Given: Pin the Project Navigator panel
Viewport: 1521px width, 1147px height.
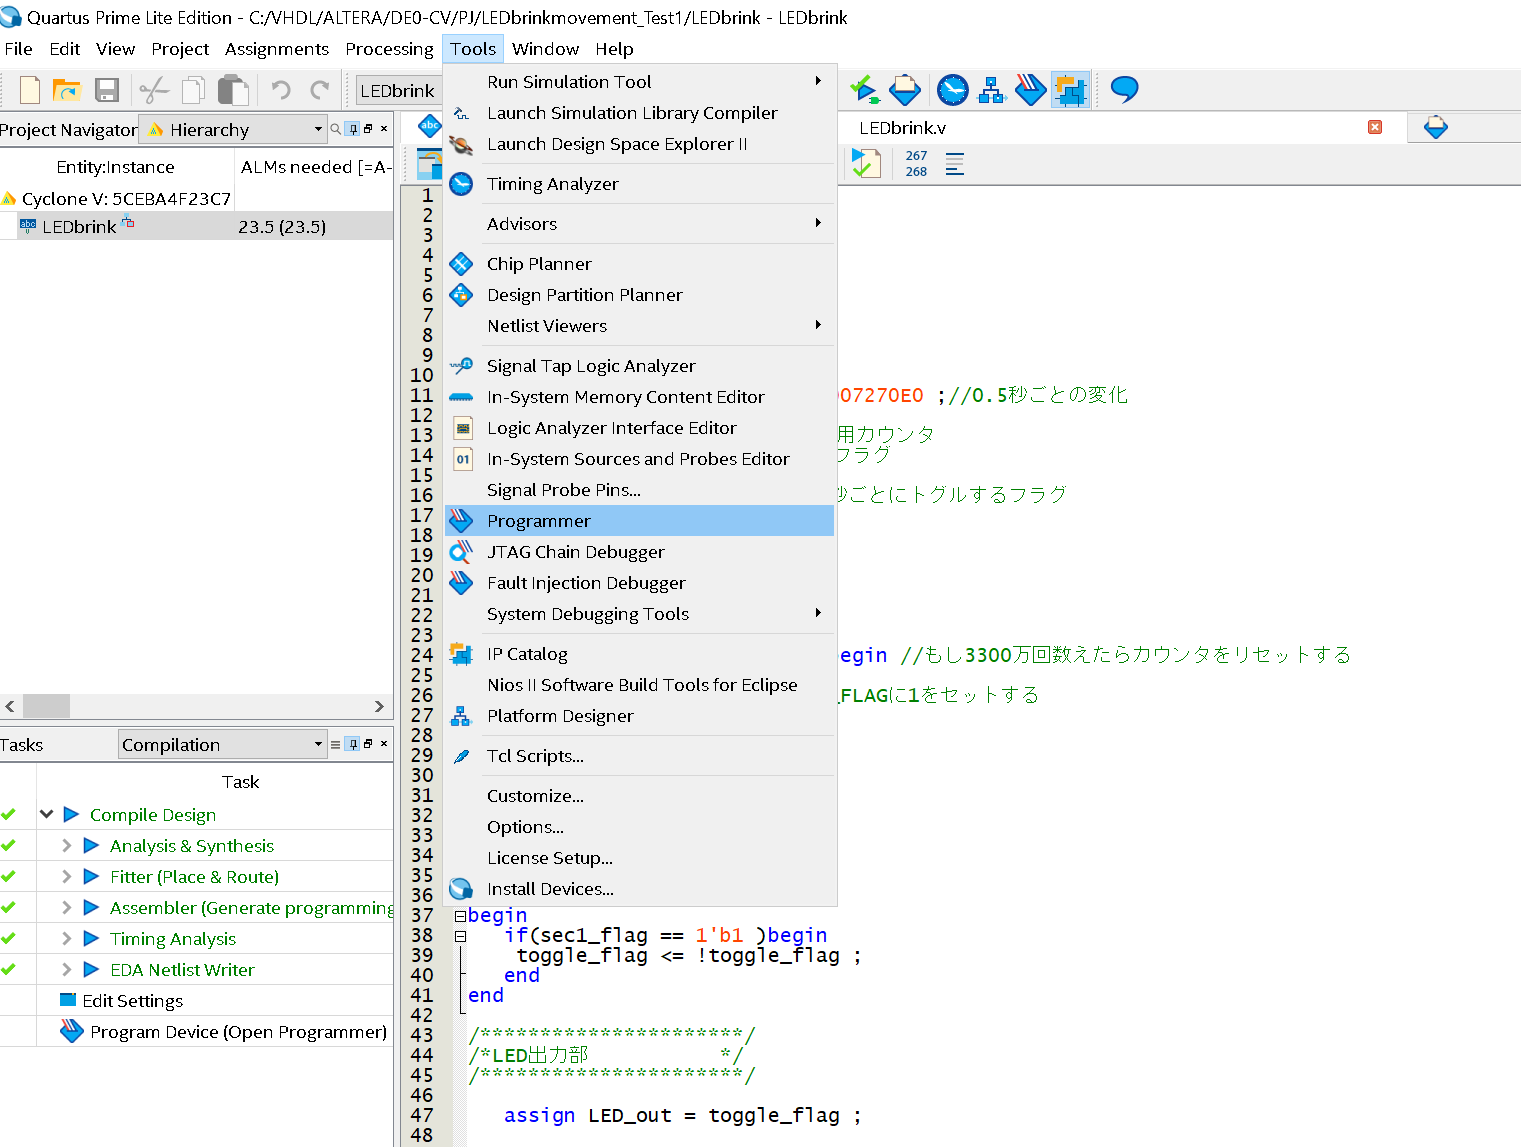Looking at the screenshot, I should tap(352, 129).
